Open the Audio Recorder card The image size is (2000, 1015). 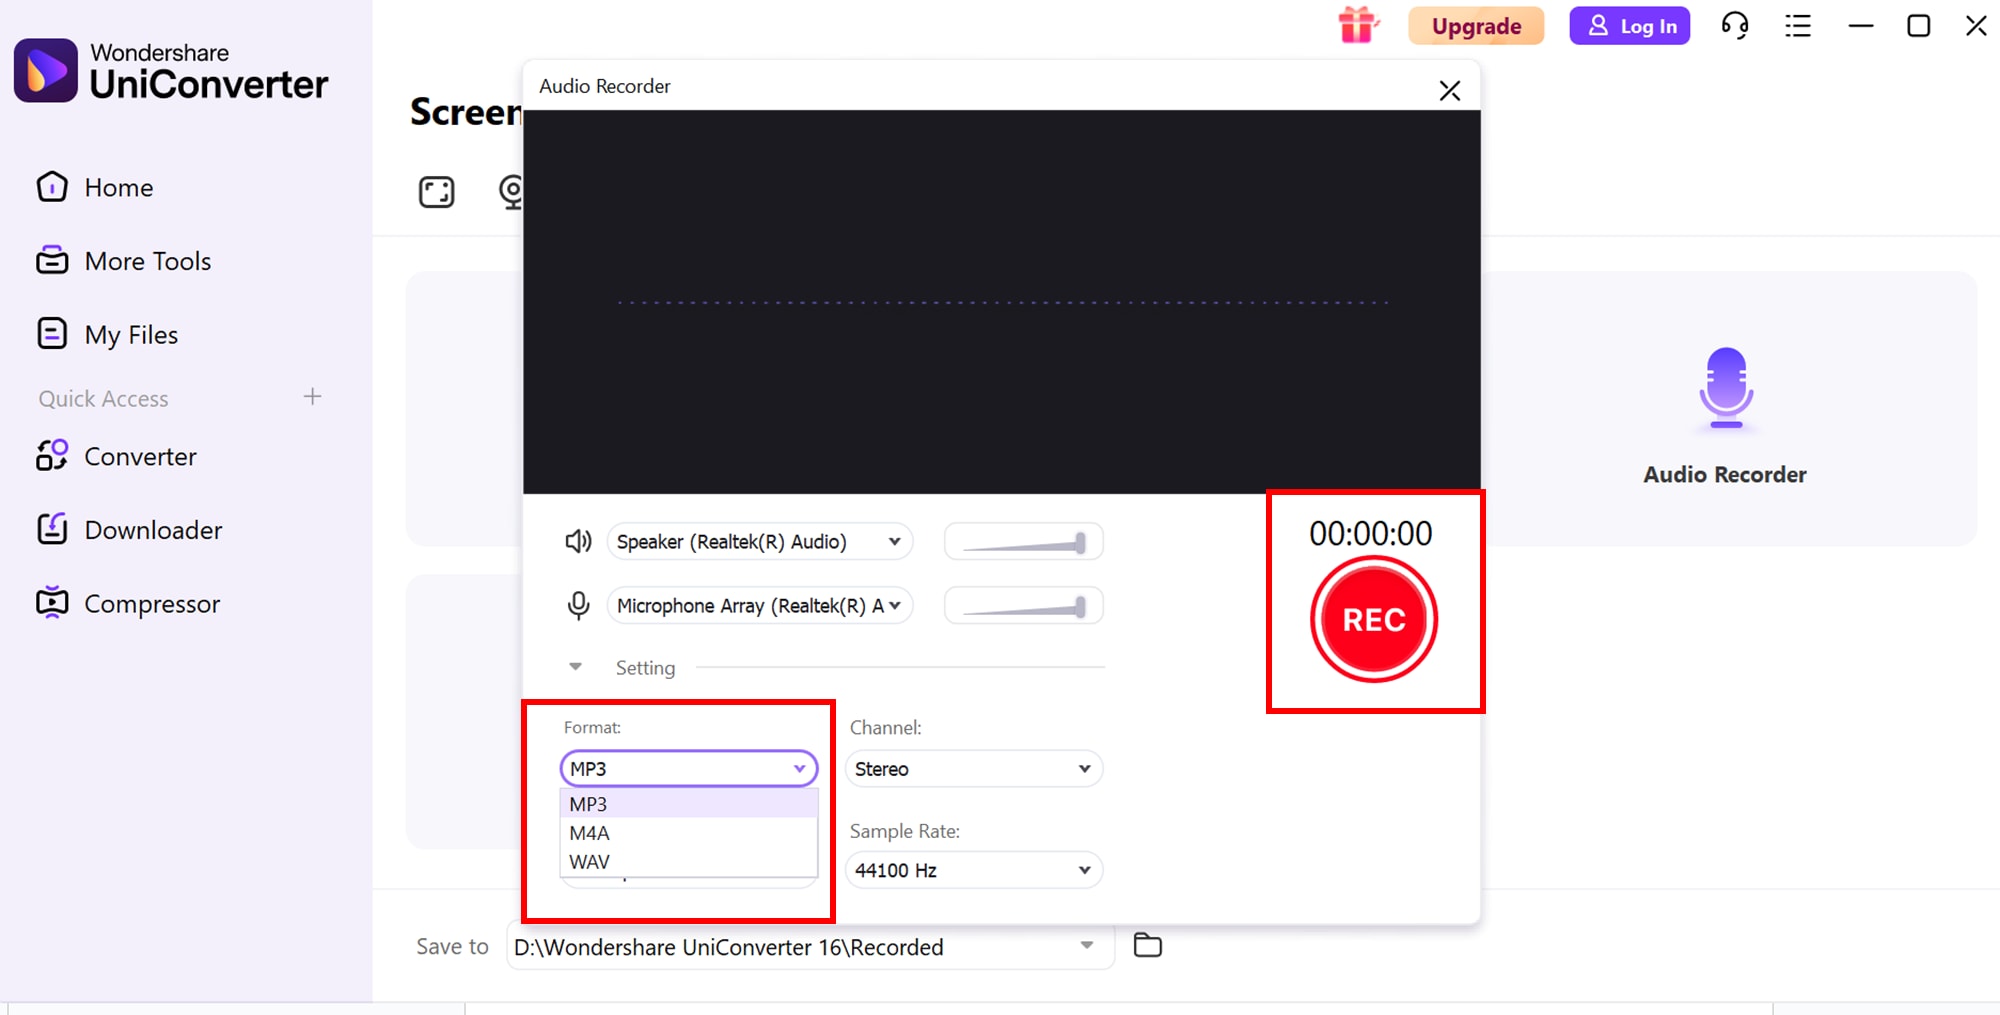tap(1725, 409)
